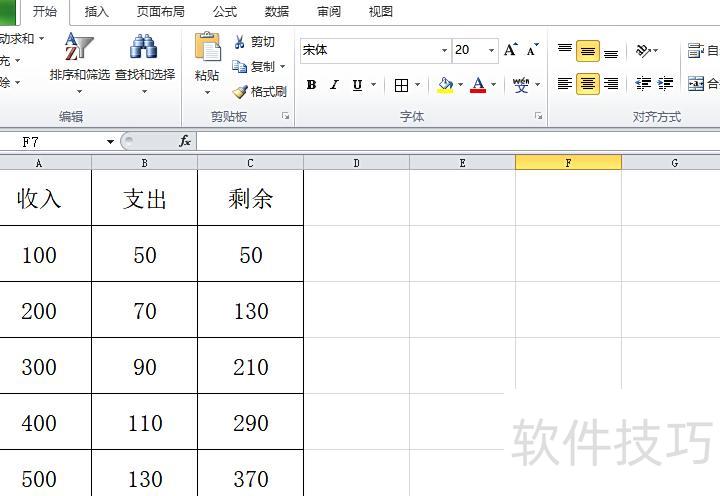
Task: Select column F header
Action: click(568, 163)
